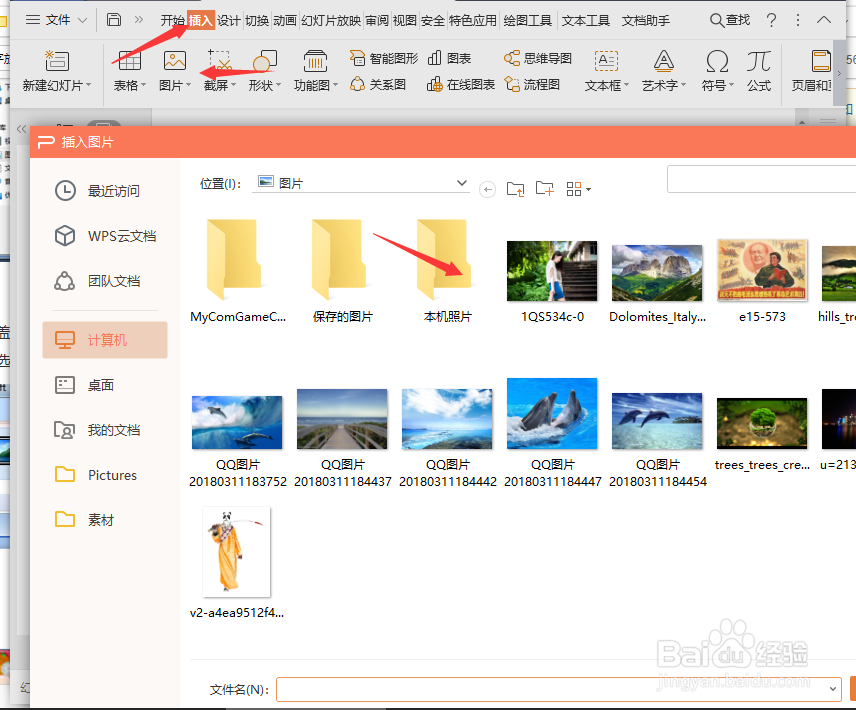Image resolution: width=856 pixels, height=710 pixels.
Task: Click the 功能图 icon
Action: (x=315, y=61)
